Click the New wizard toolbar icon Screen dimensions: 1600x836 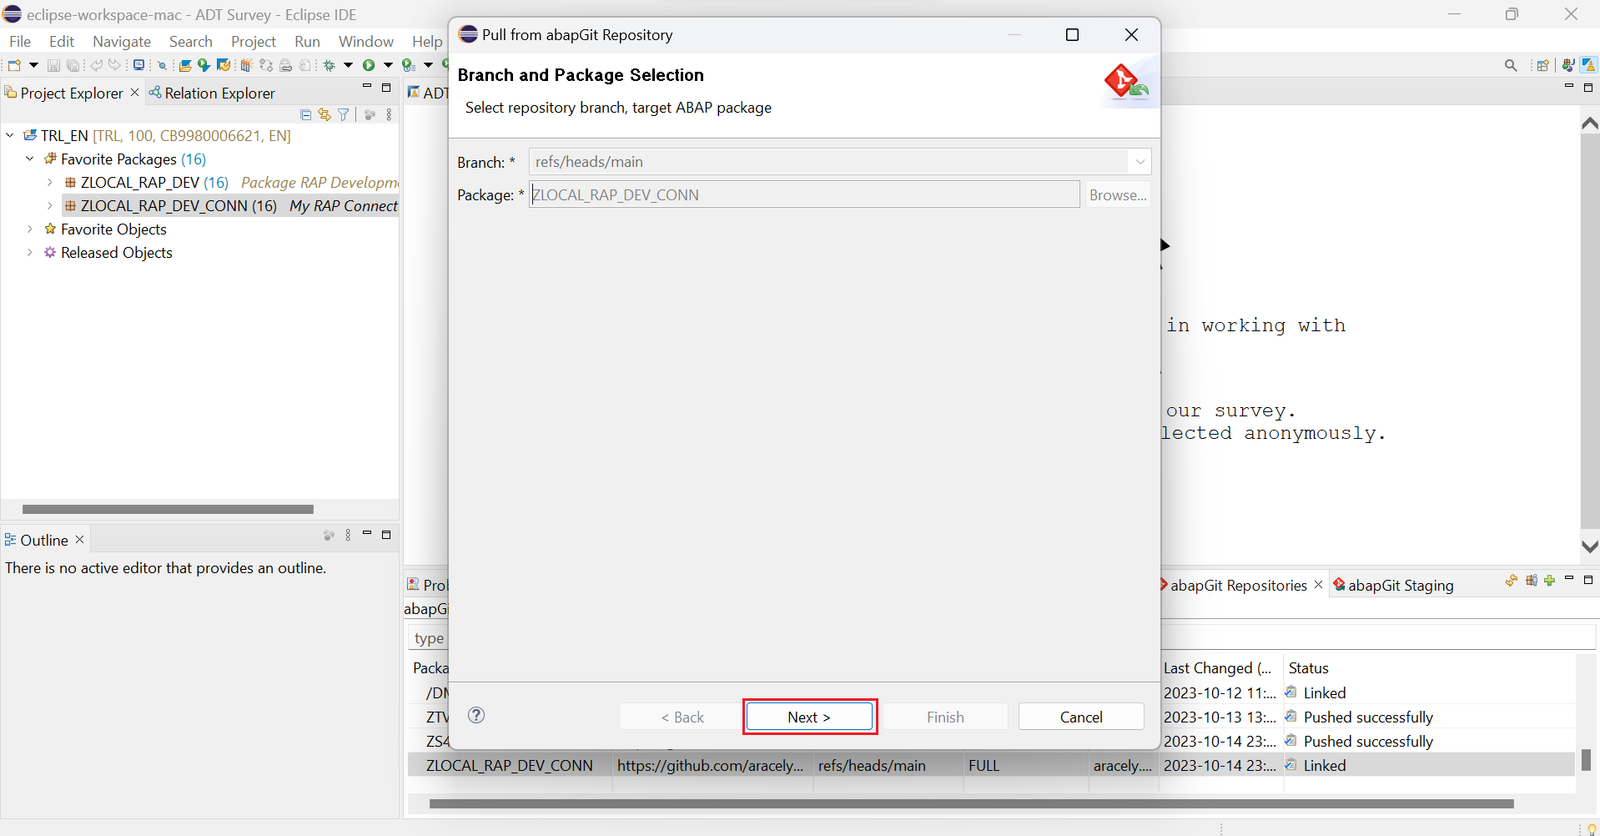[x=14, y=65]
